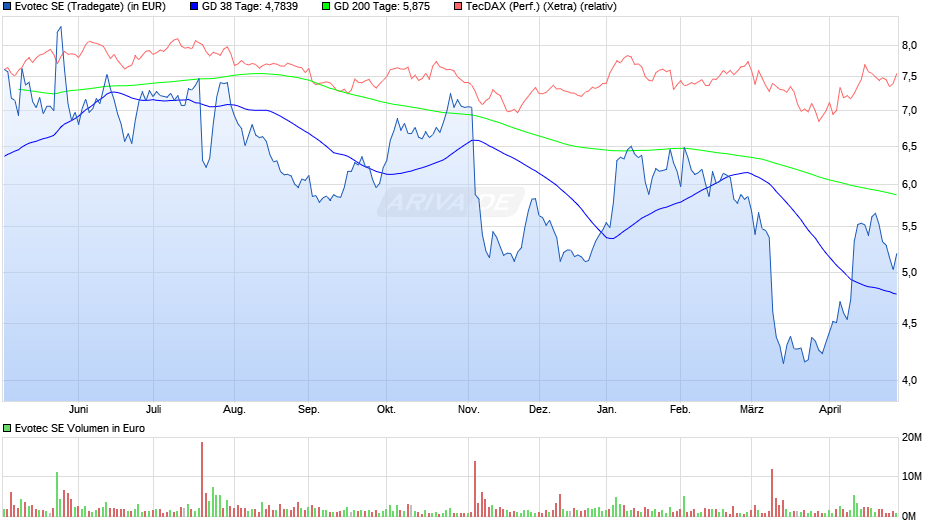Click the Jan. month label on axis
This screenshot has height=526, width=940.
click(607, 410)
